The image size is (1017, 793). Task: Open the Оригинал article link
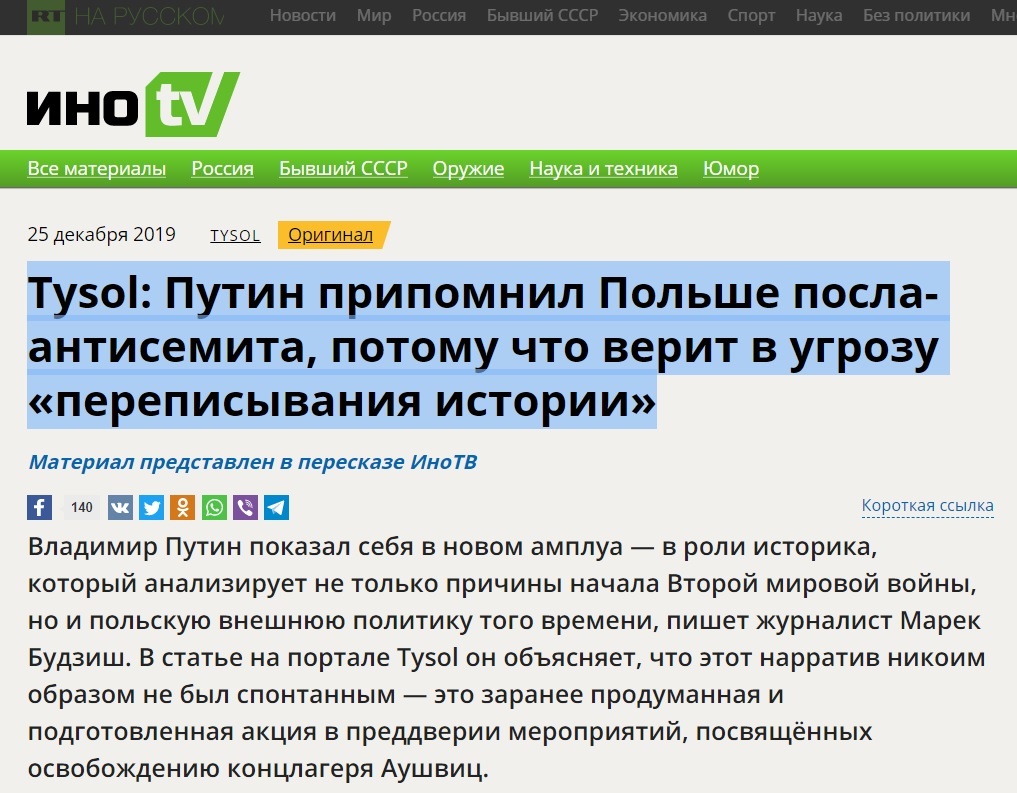331,235
